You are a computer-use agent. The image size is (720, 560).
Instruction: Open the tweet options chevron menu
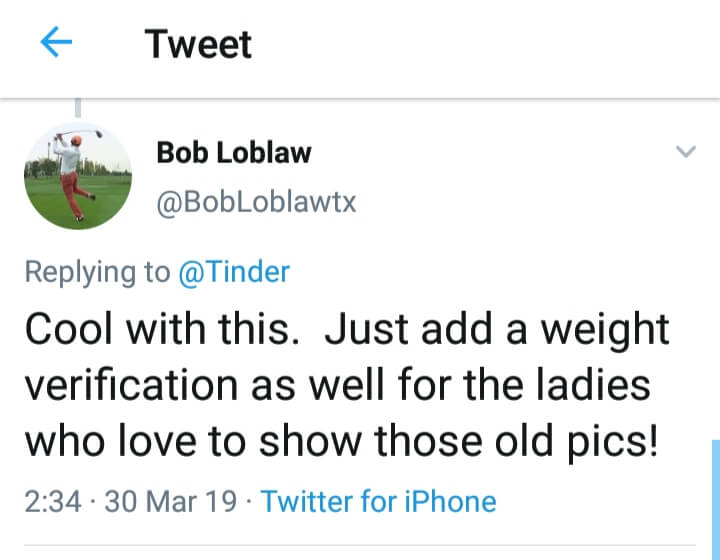tap(685, 152)
